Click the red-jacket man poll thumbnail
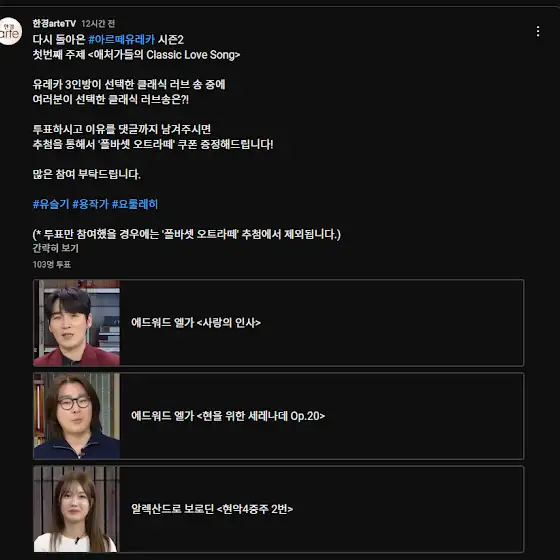The image size is (560, 560). click(77, 323)
